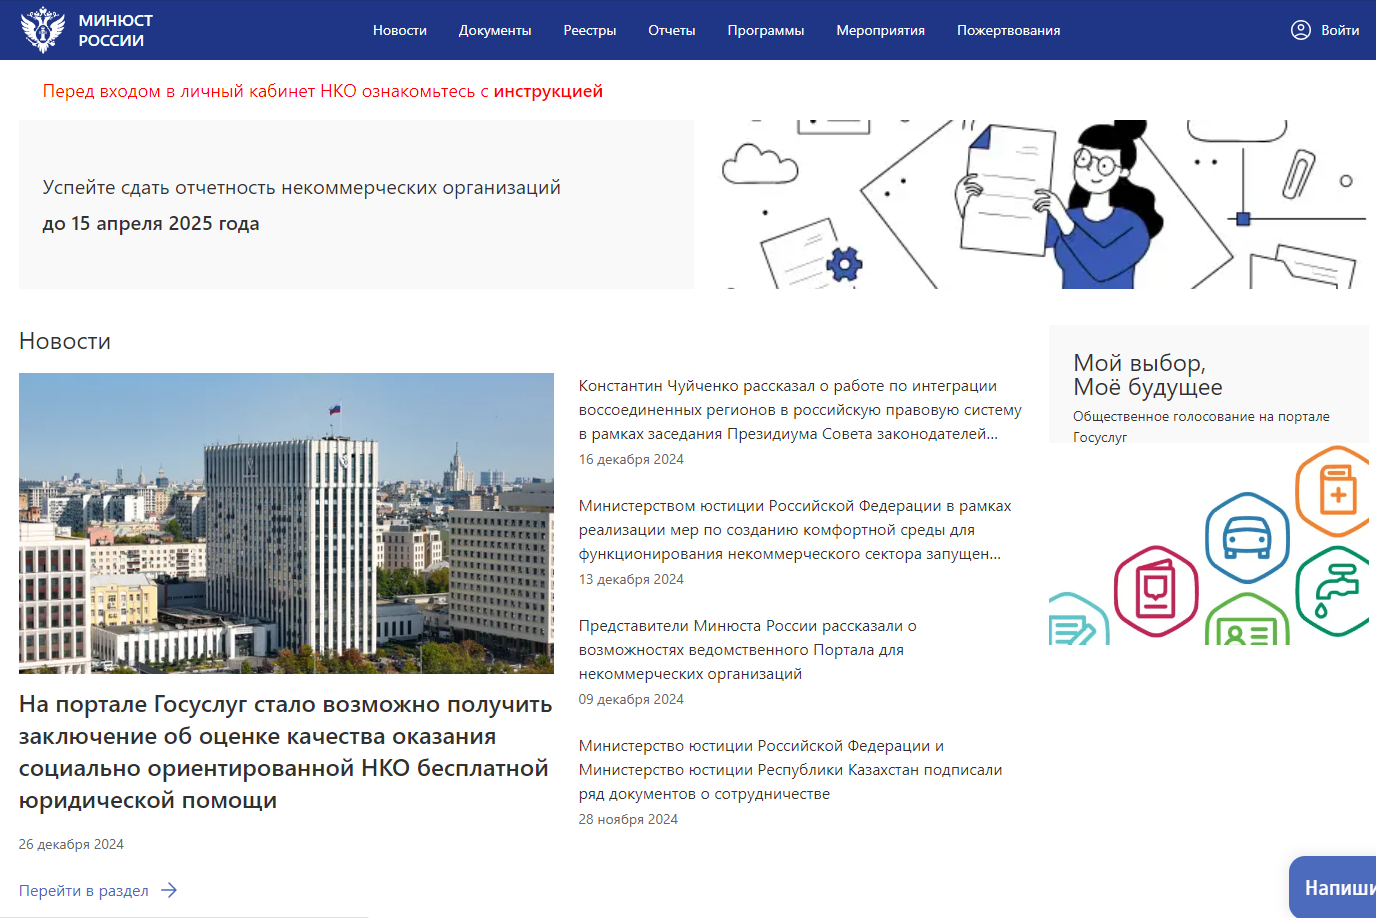Open the инструкцией link in red notice
Viewport: 1376px width, 918px height.
(x=548, y=91)
